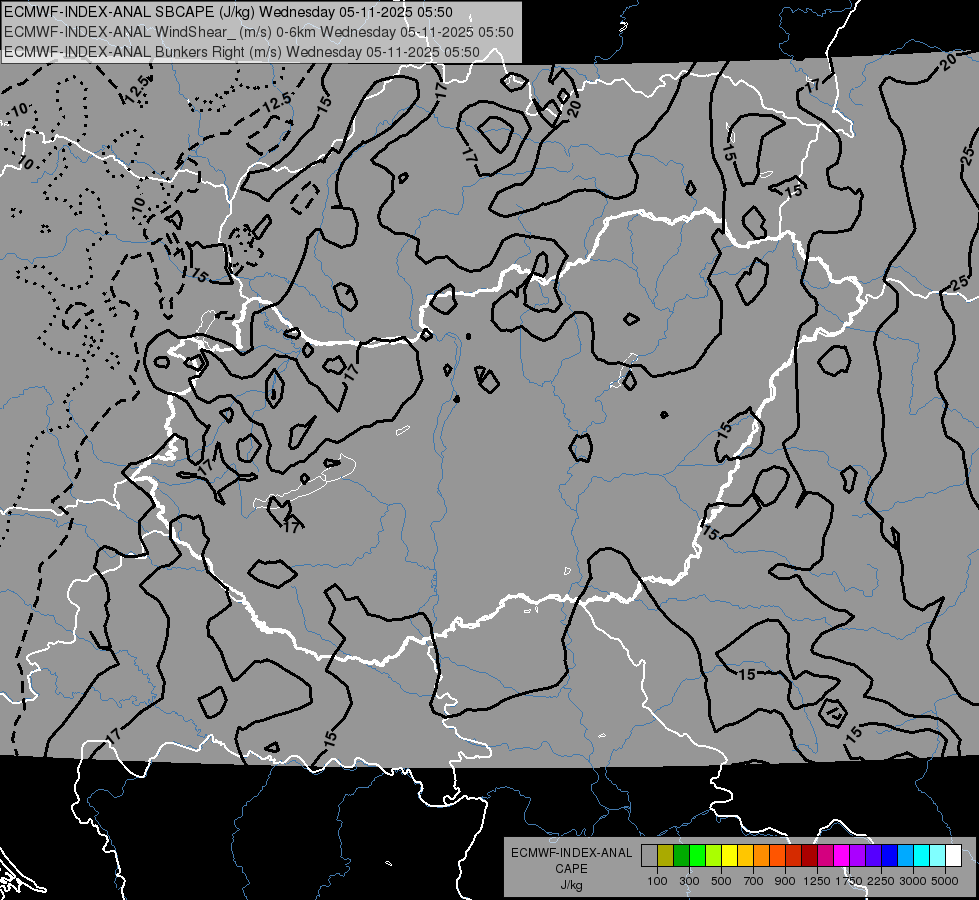
Task: Click the purple swatch starting at 1750
Action: [857, 856]
